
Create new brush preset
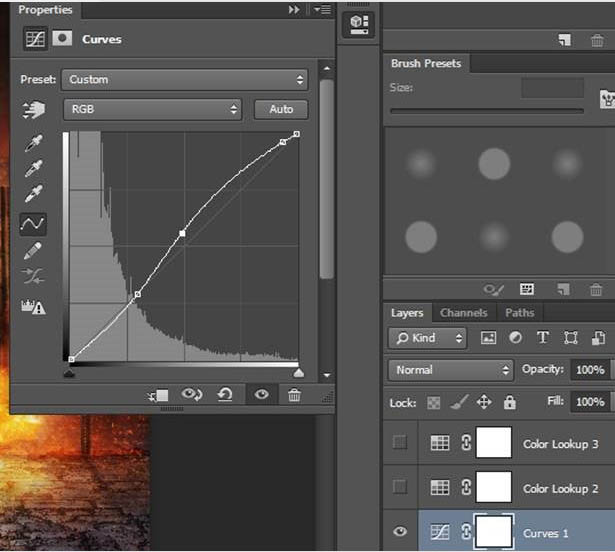click(563, 290)
